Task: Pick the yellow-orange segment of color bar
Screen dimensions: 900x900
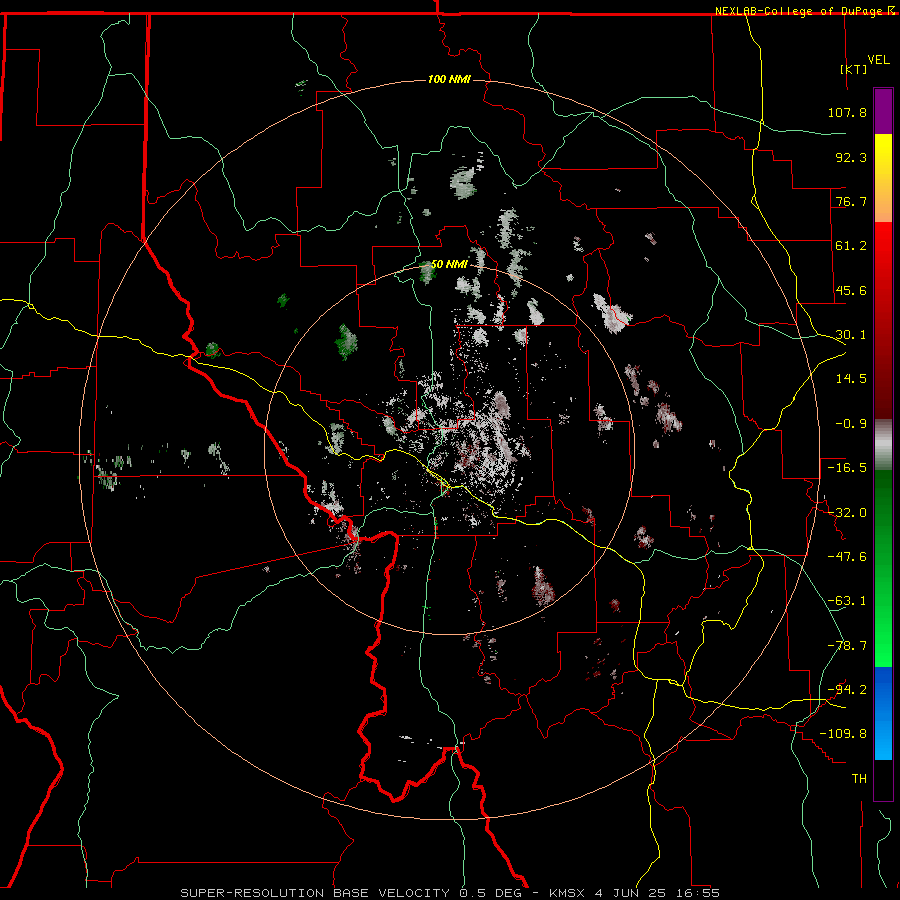Action: tap(883, 178)
